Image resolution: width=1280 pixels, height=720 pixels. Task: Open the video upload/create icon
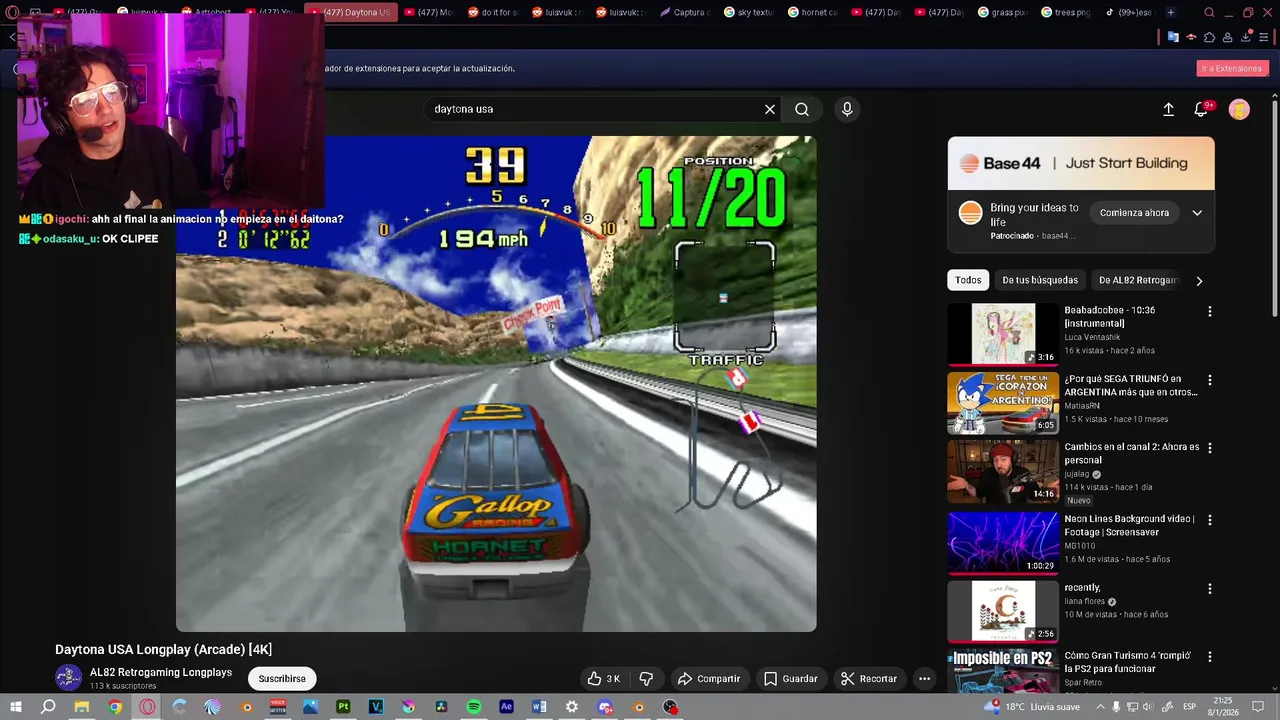click(1168, 109)
